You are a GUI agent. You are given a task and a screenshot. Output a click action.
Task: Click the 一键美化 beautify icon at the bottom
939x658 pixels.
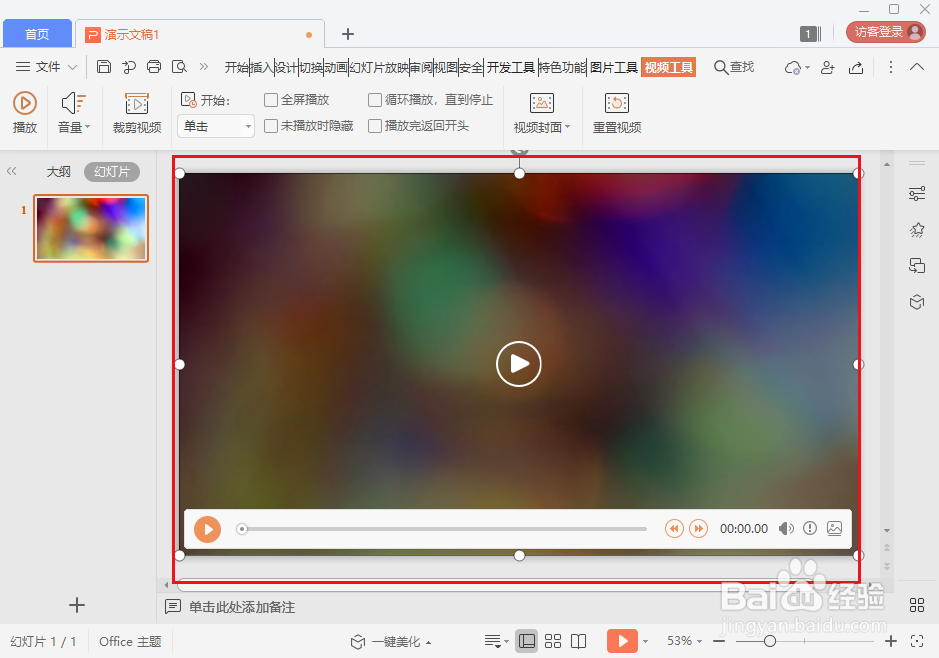tap(392, 641)
